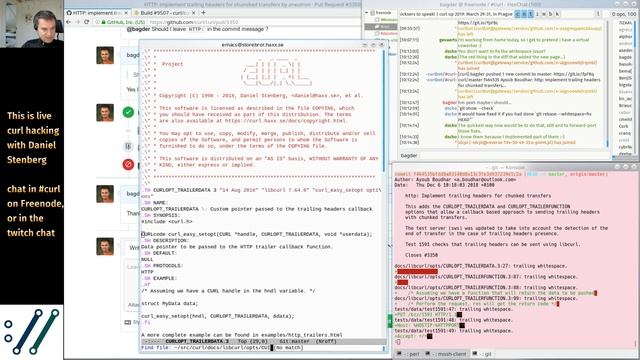The image size is (640, 360).
Task: Open a new browser tab
Action: tap(203, 13)
